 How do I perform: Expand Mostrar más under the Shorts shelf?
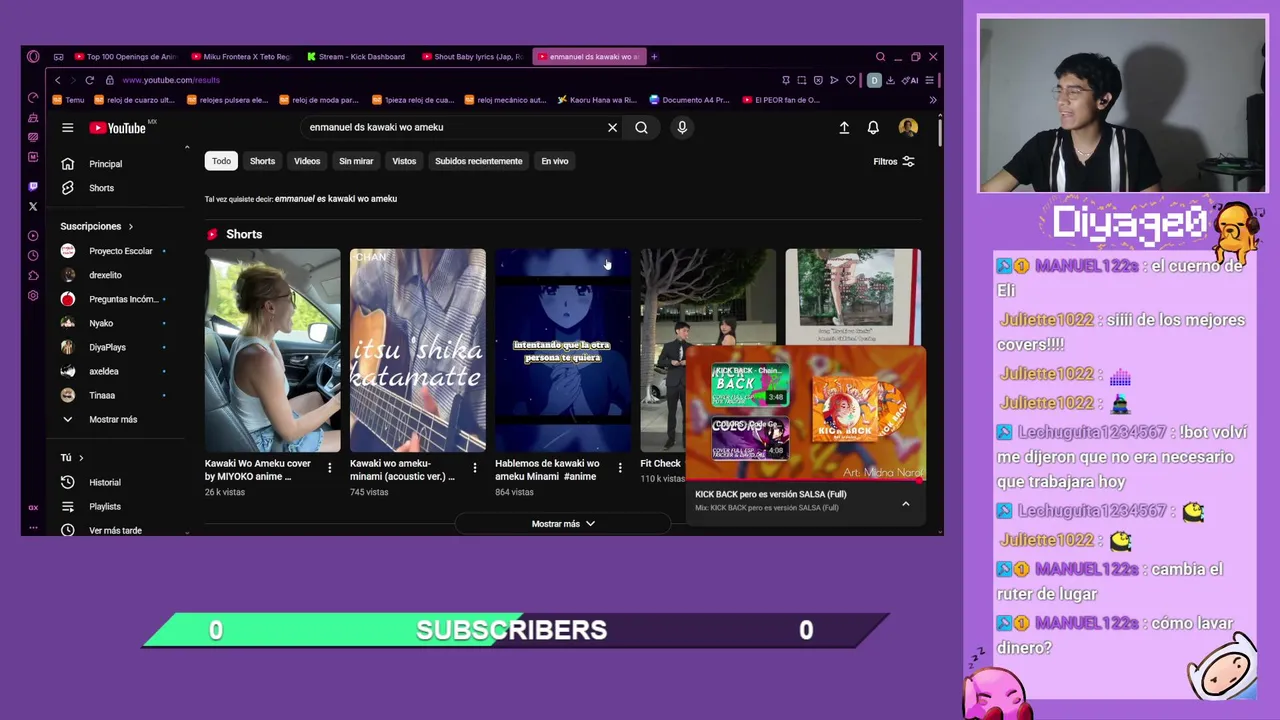tap(563, 524)
